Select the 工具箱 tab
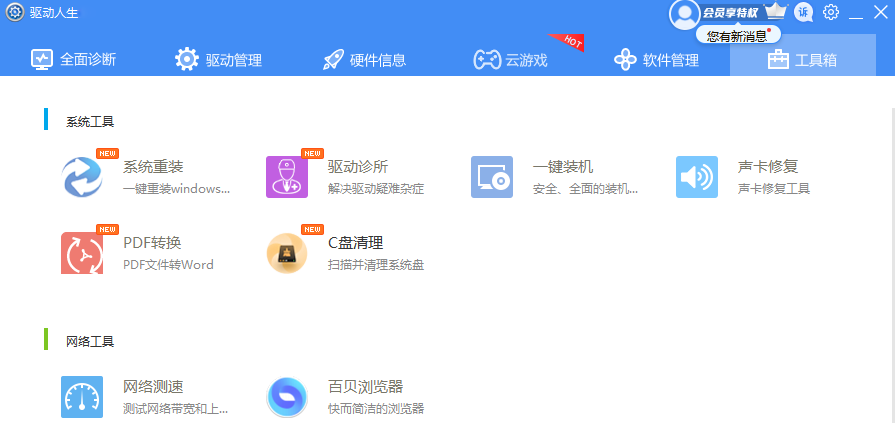This screenshot has width=895, height=447. (x=803, y=55)
